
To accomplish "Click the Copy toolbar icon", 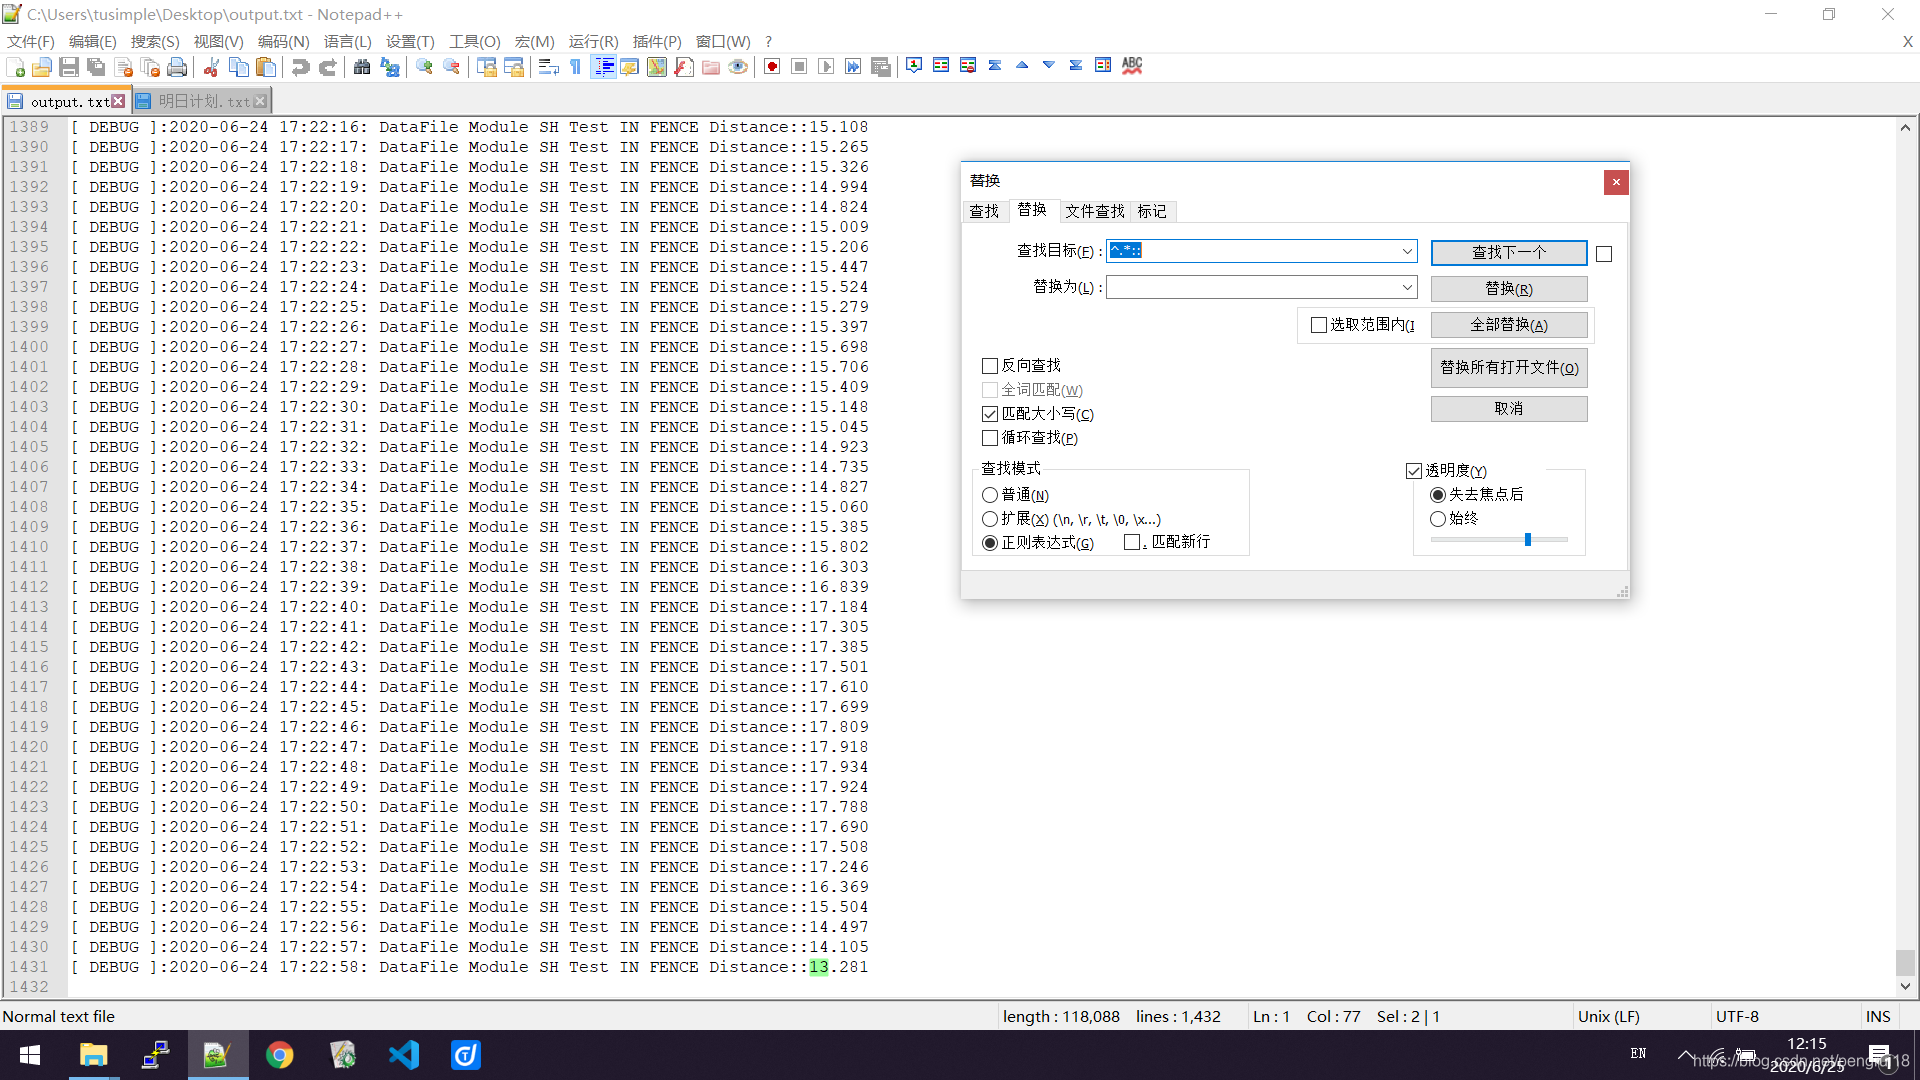I will [238, 67].
